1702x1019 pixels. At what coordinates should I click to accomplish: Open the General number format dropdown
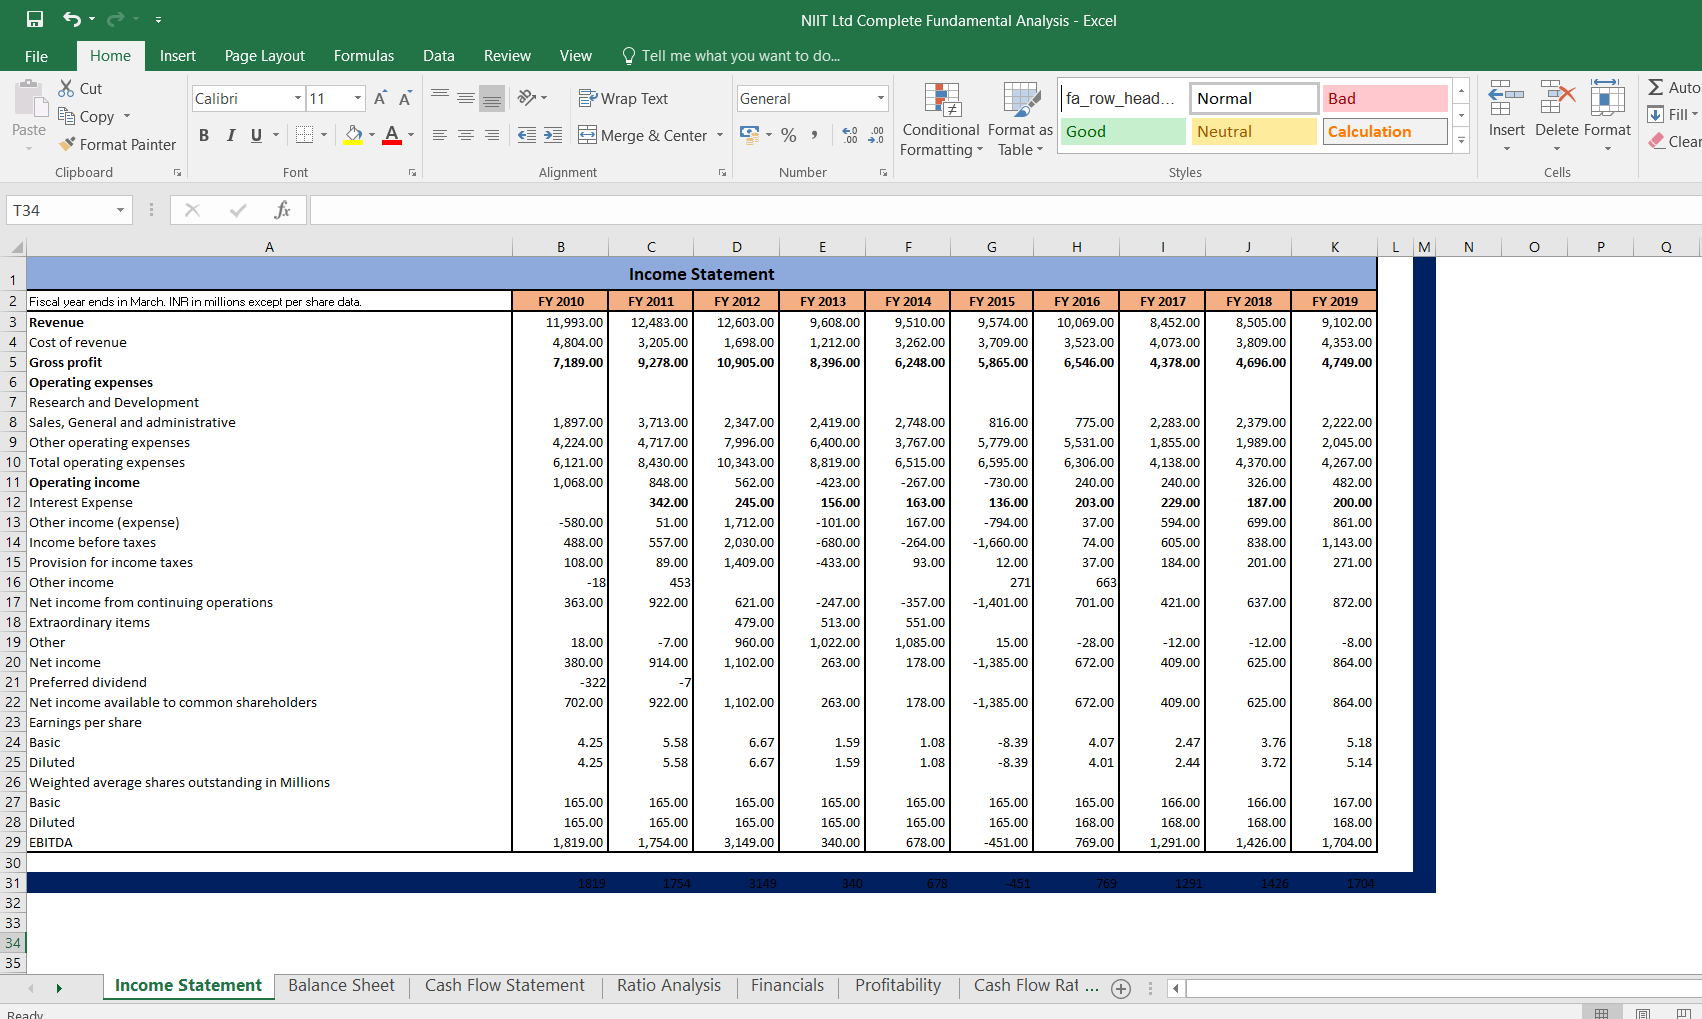(x=881, y=98)
